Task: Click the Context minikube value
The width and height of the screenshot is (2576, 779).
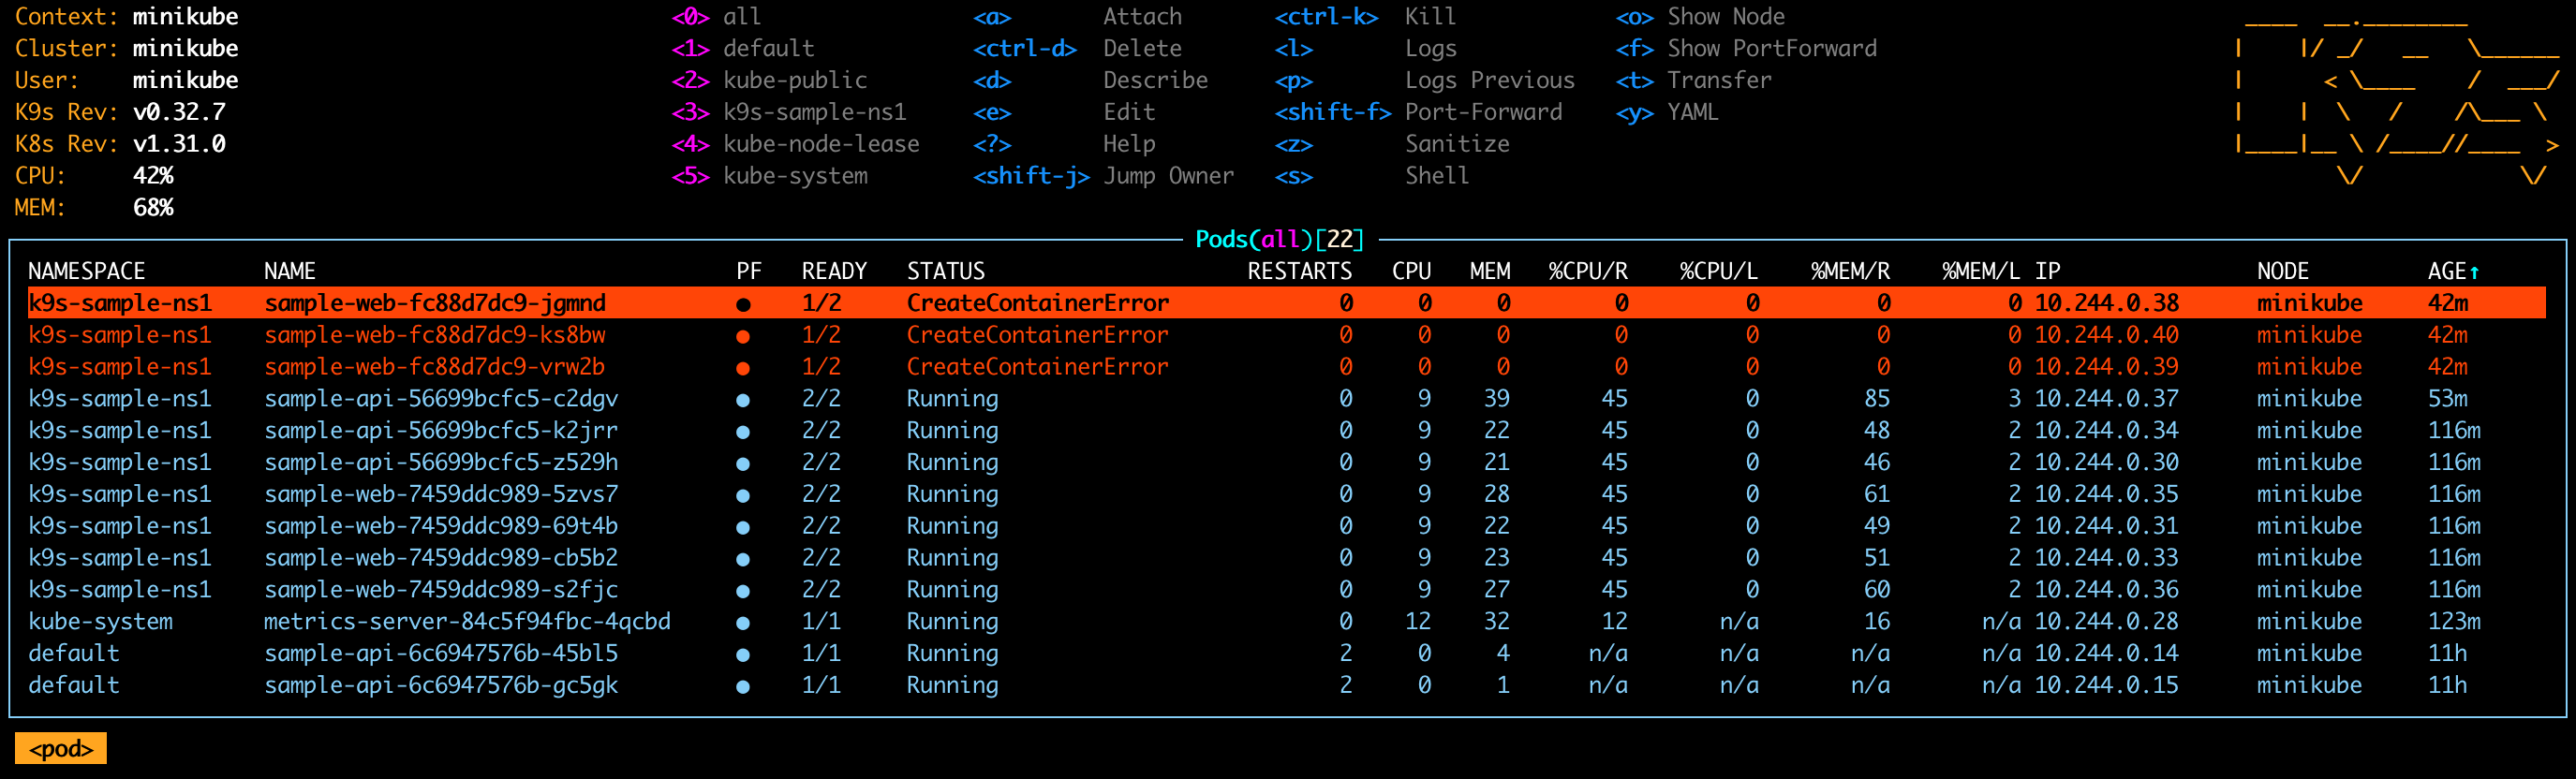Action: (x=185, y=17)
